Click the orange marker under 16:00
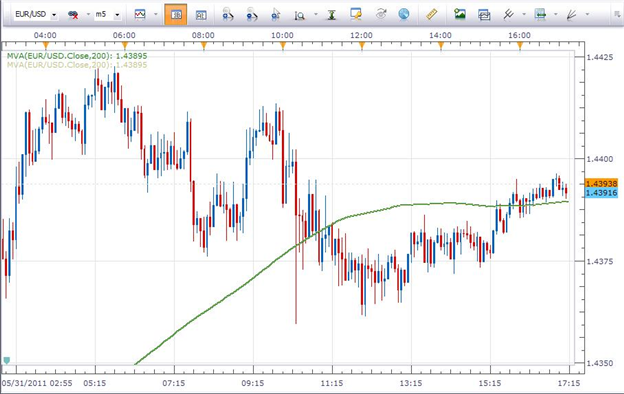The image size is (624, 394). coord(520,45)
